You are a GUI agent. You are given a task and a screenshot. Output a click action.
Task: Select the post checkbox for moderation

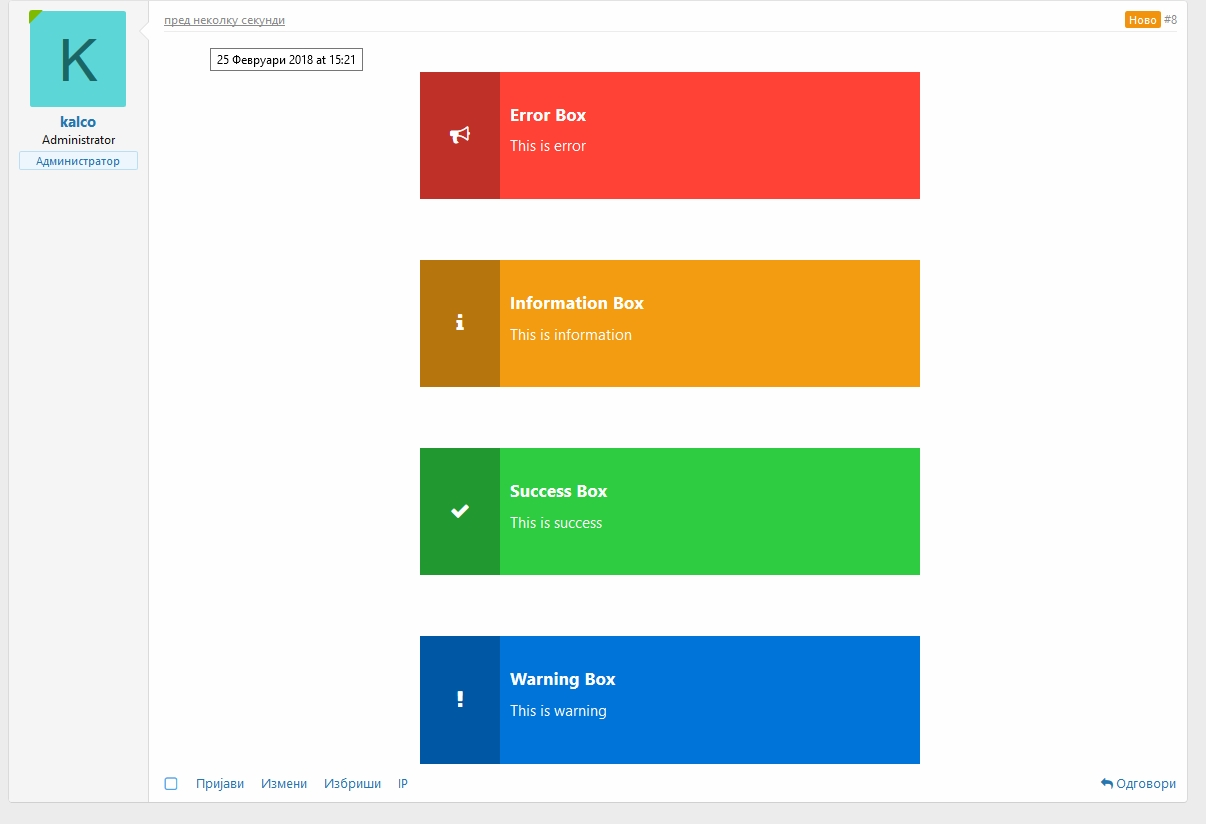click(171, 784)
